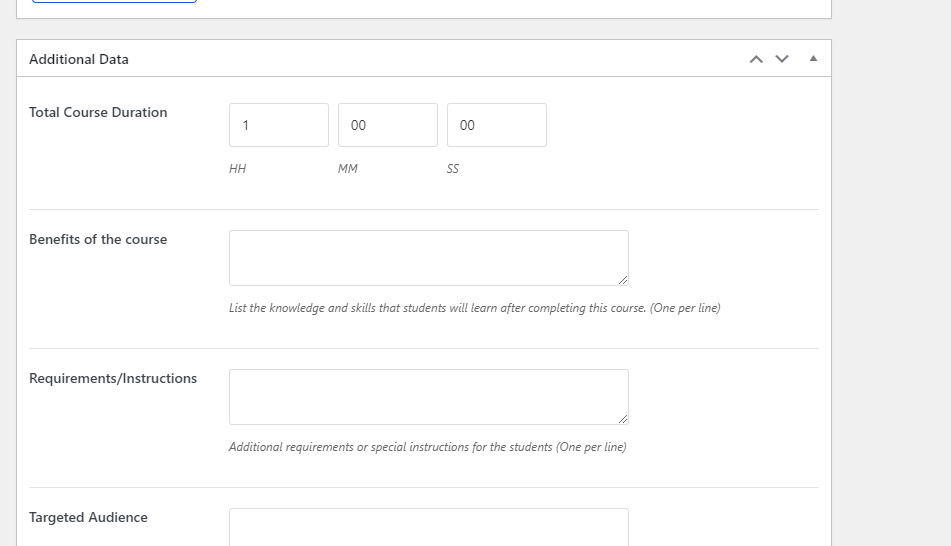Click the Benefits of the course label
This screenshot has width=951, height=546.
[x=98, y=240]
